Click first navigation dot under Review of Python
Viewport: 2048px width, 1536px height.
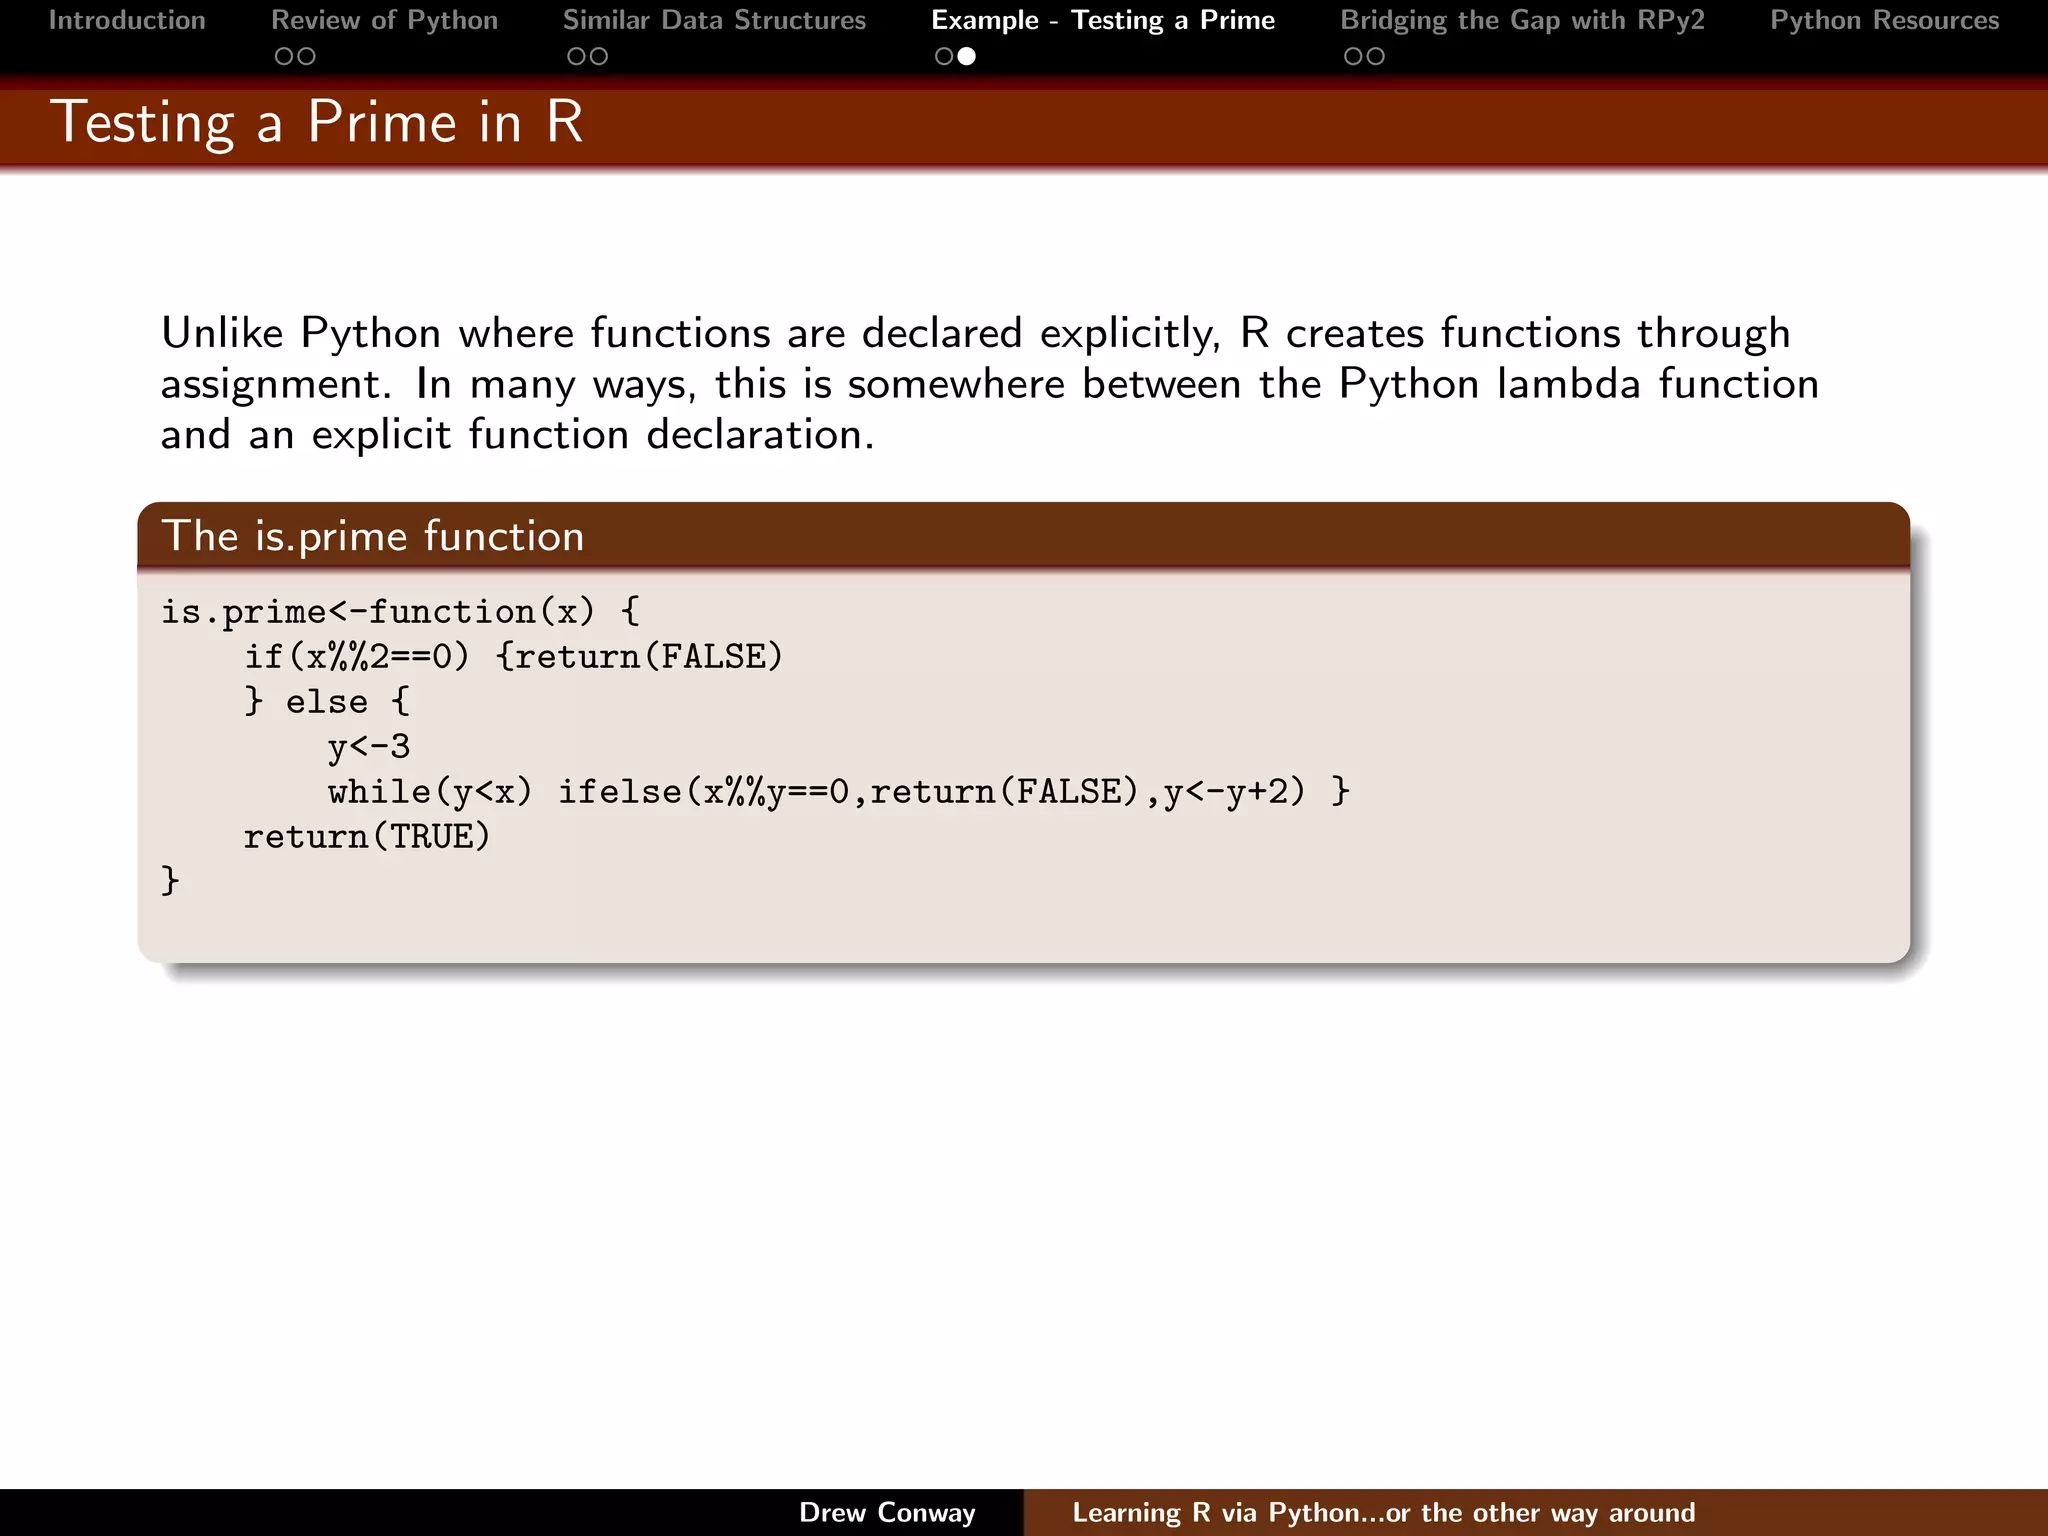click(284, 57)
